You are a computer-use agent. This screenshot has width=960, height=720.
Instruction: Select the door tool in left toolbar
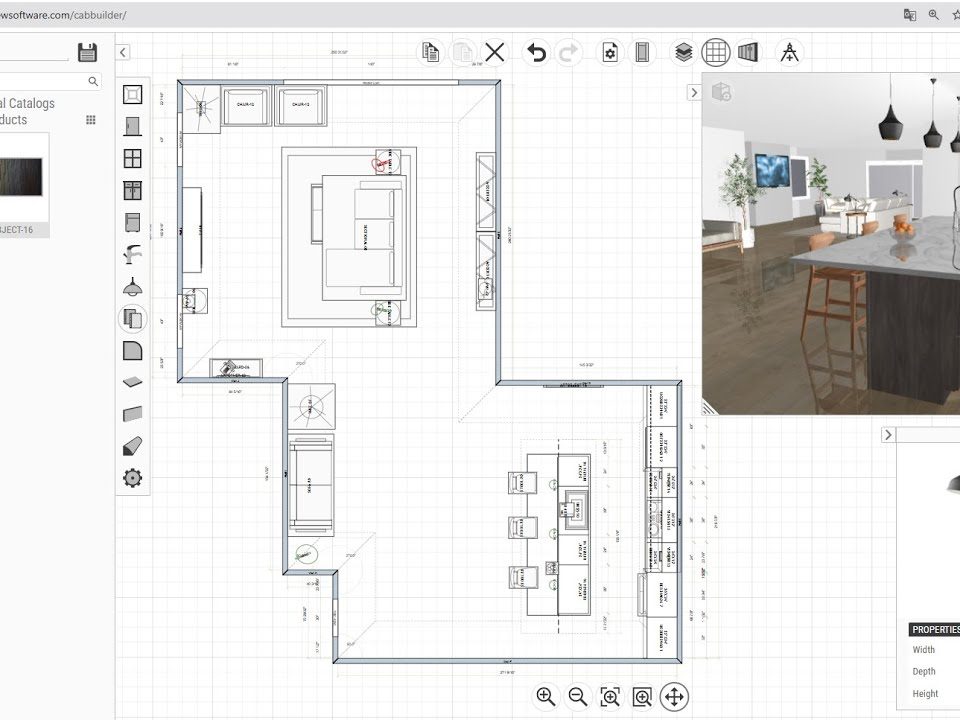(x=132, y=126)
